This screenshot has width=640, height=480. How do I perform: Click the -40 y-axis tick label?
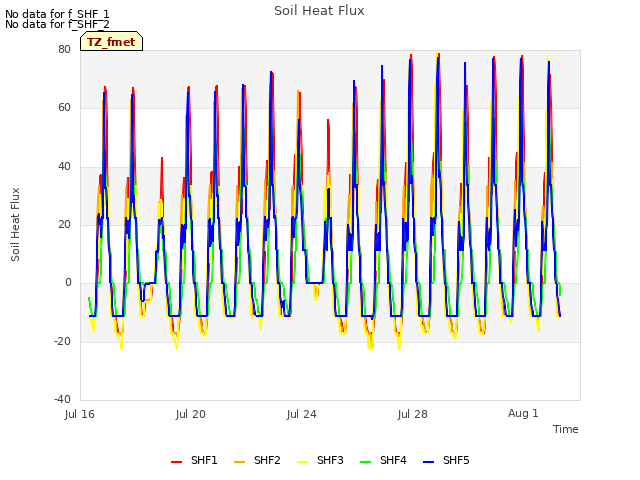(x=62, y=399)
